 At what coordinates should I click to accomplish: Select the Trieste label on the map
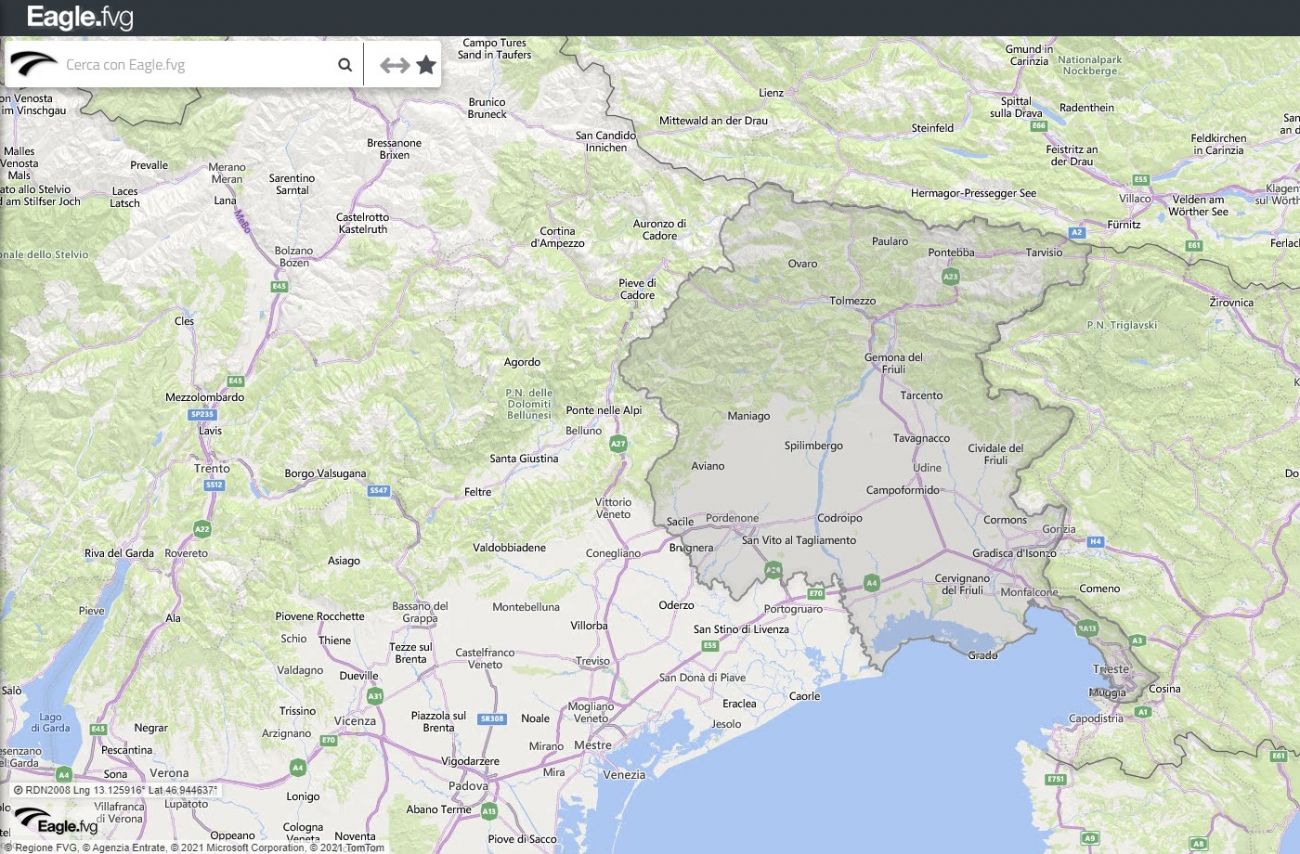pyautogui.click(x=1113, y=668)
